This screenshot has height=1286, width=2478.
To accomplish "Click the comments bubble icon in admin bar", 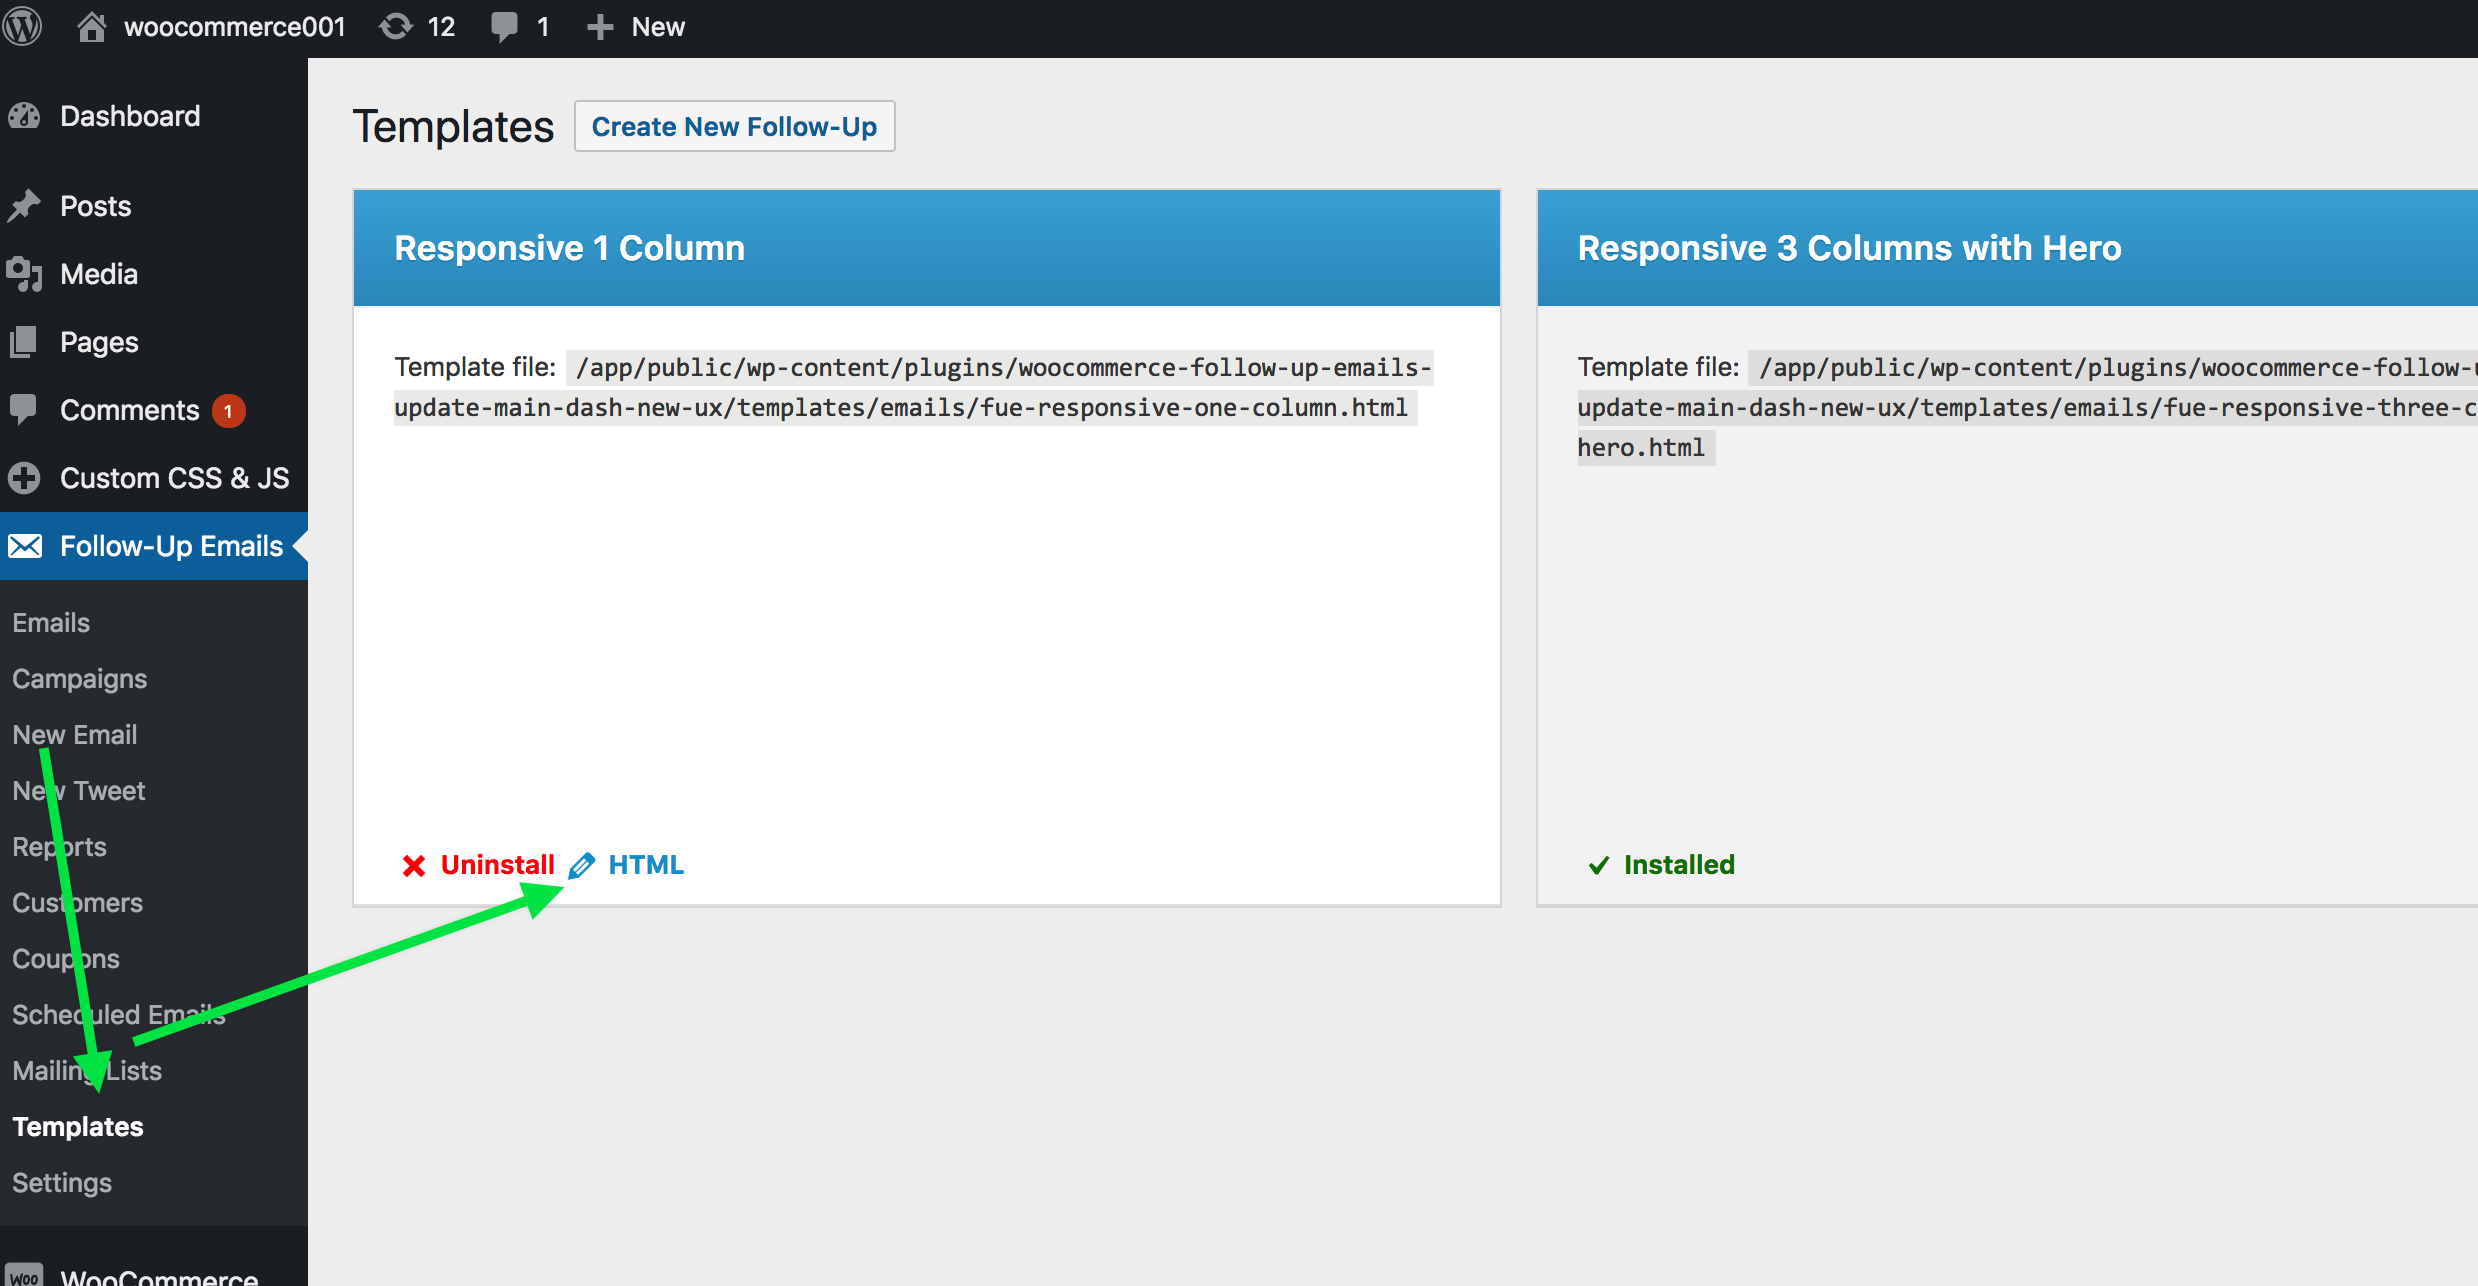I will click(505, 27).
